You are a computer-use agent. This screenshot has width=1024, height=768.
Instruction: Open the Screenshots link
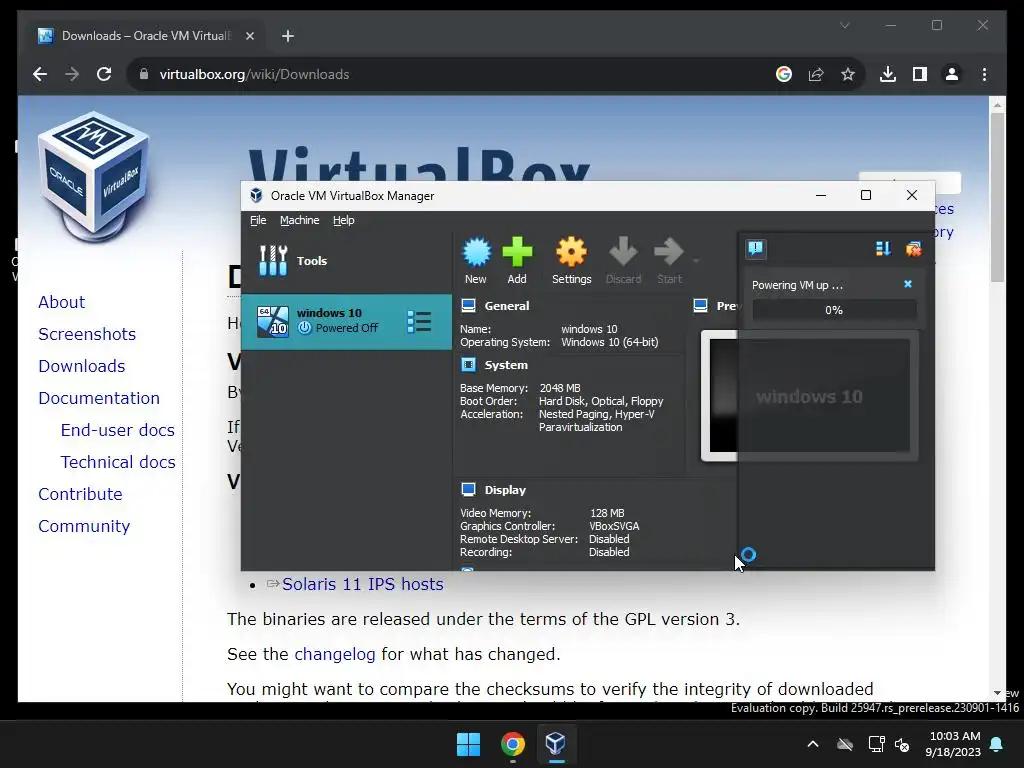87,334
